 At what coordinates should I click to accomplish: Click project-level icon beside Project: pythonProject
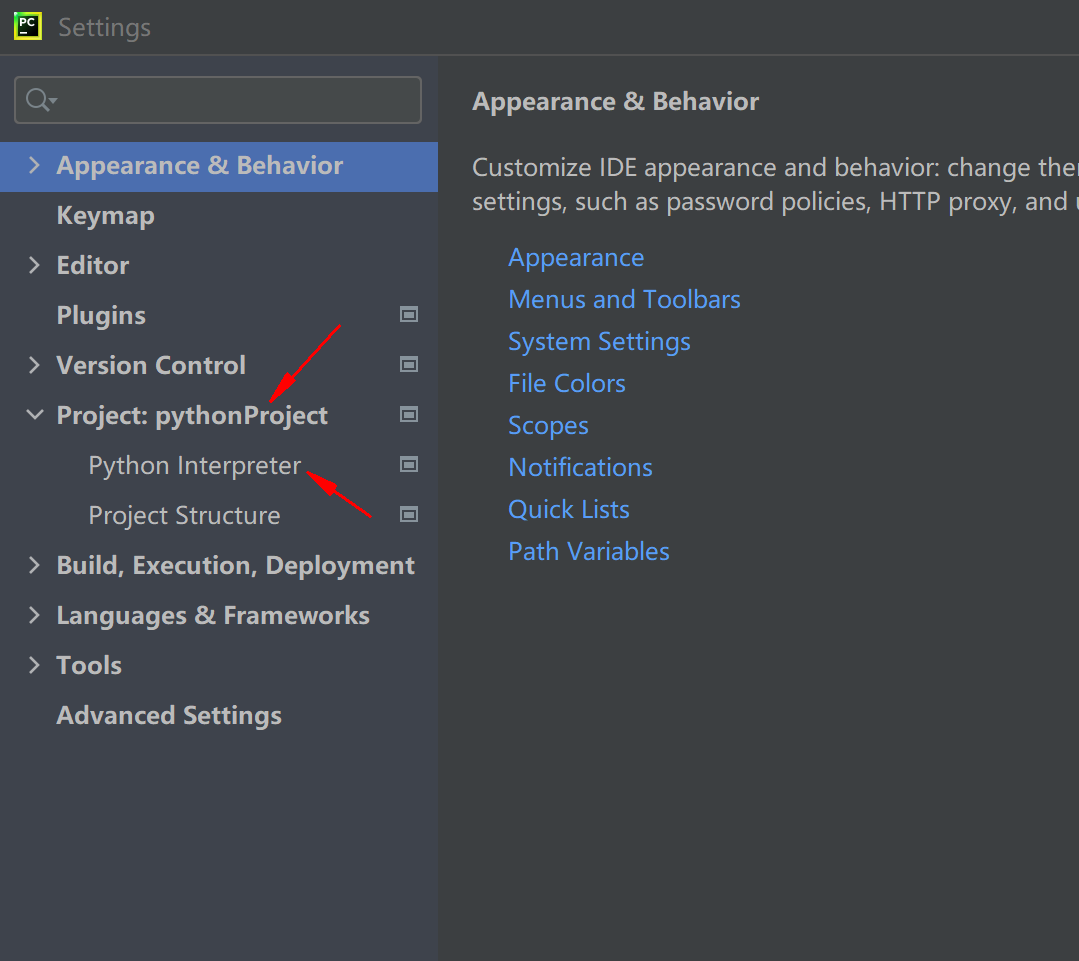pos(408,415)
